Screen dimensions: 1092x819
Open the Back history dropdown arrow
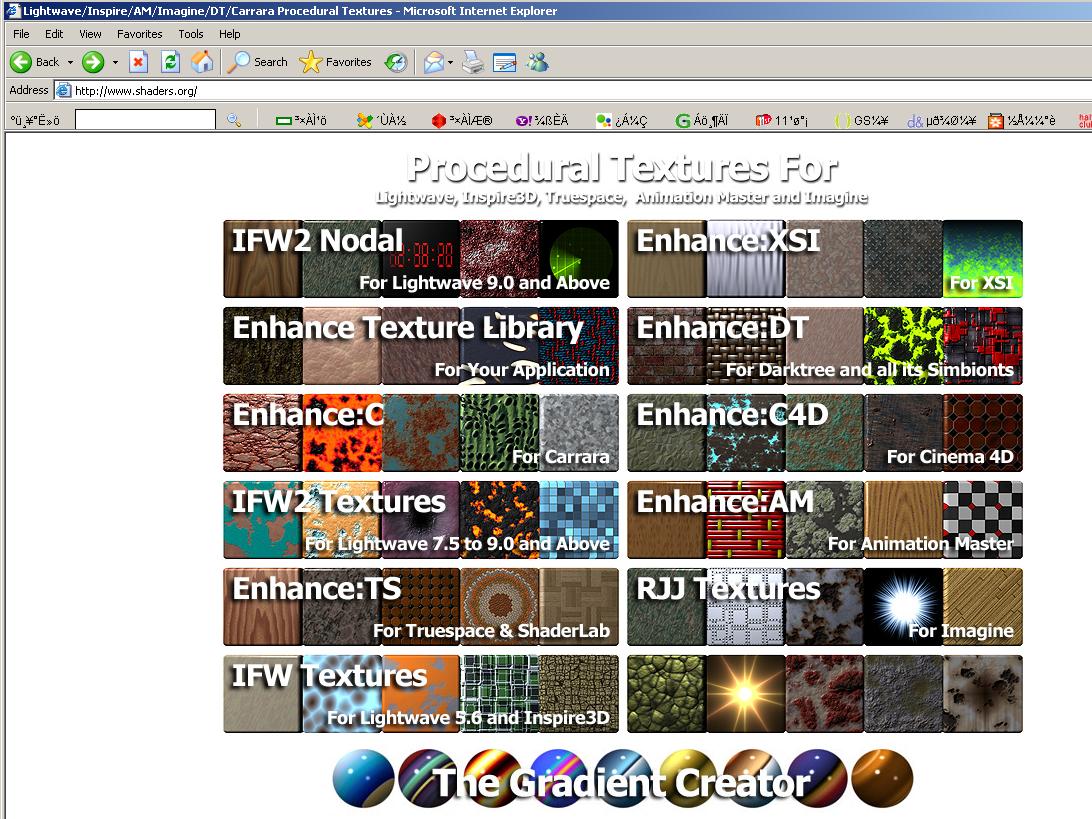point(70,62)
